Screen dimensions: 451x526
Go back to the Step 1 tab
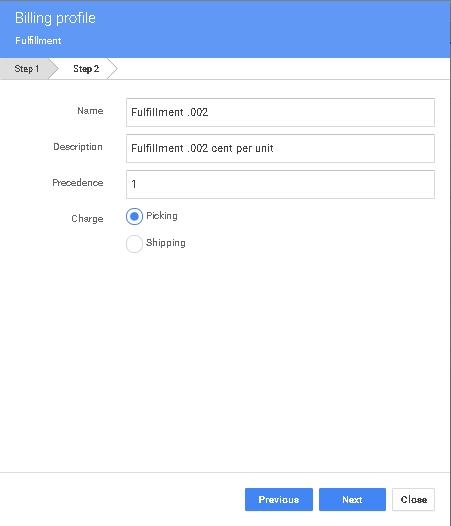coord(26,69)
